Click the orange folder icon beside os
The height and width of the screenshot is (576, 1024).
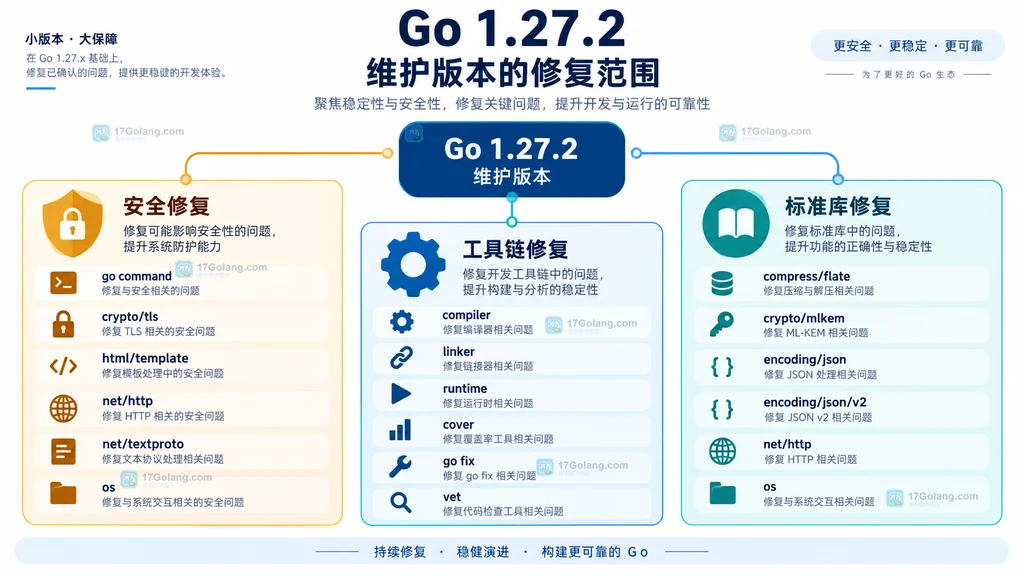63,493
